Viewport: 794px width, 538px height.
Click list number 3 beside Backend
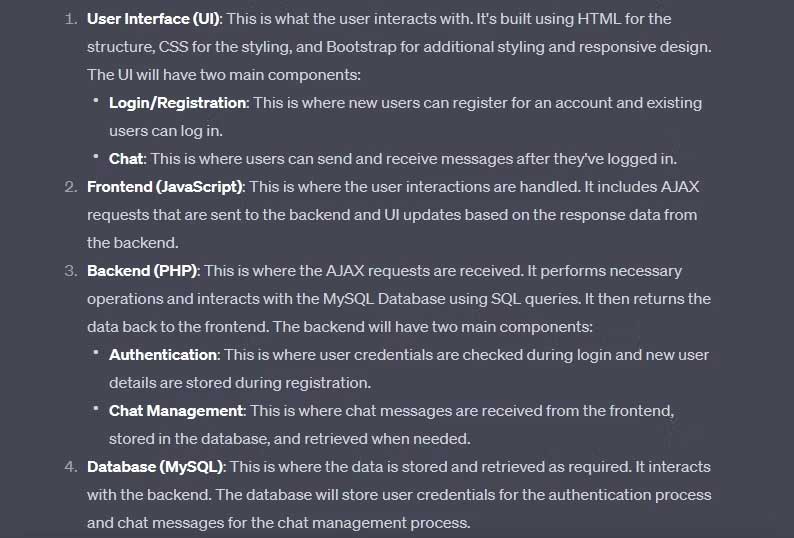(x=70, y=270)
